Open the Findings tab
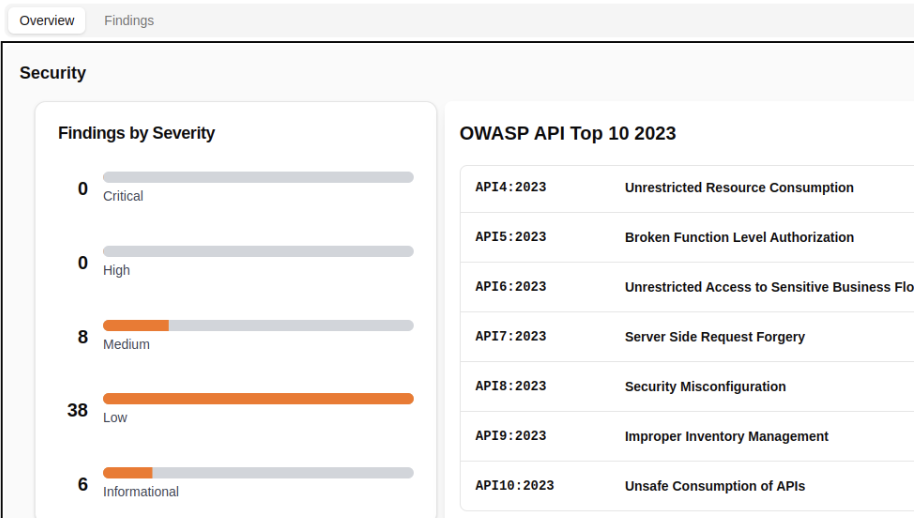924x518 pixels. coord(129,20)
